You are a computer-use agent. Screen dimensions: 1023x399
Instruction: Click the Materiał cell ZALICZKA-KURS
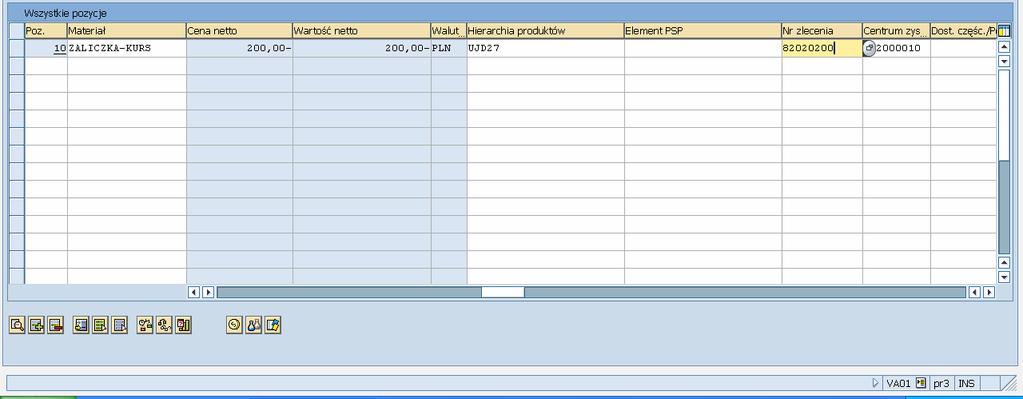(x=127, y=48)
